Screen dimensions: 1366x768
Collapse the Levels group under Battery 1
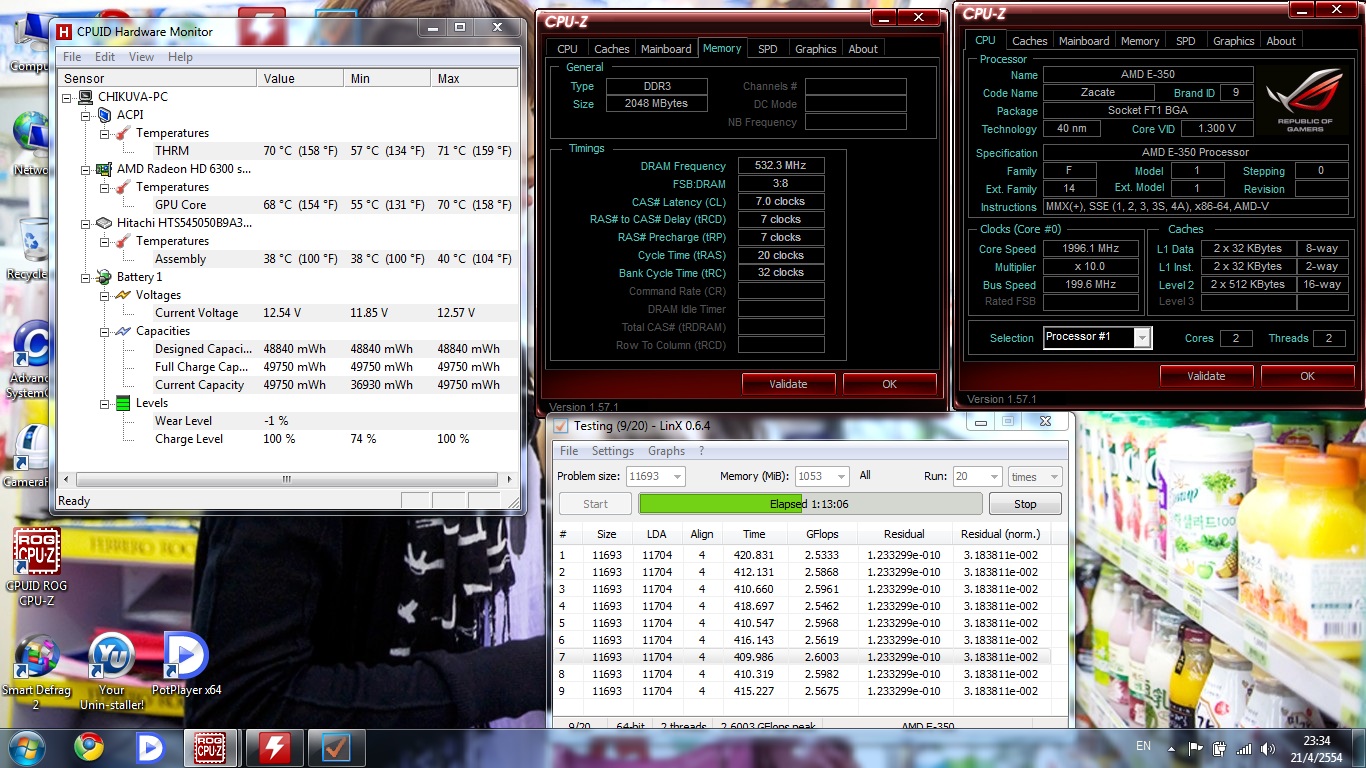point(105,403)
